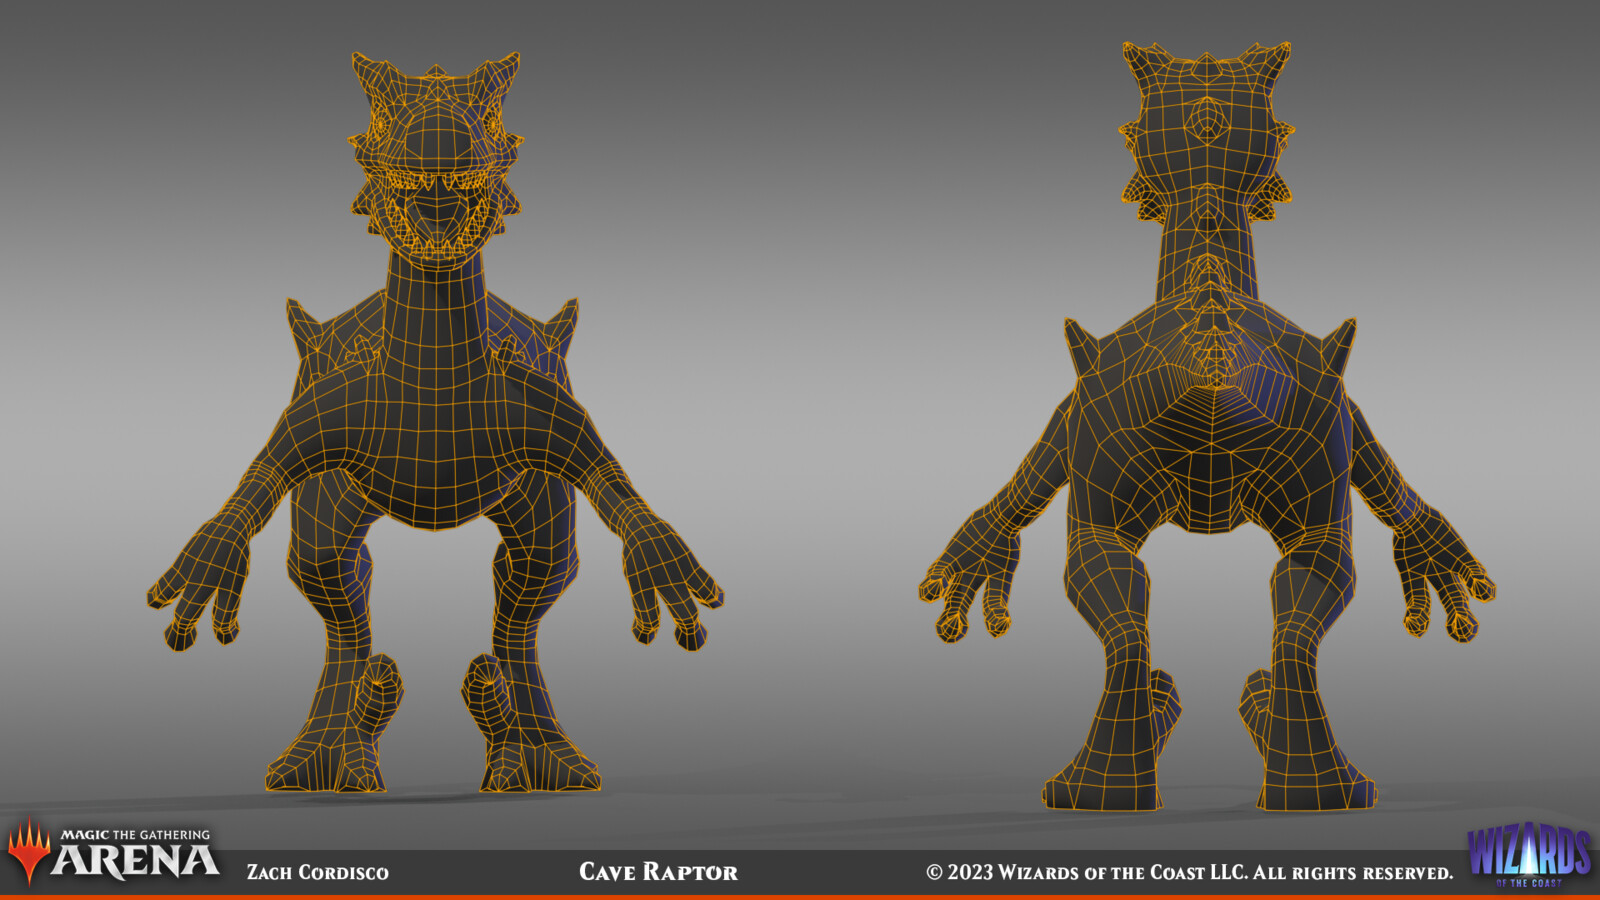
Task: Click the Magic The Gathering Arena logo
Action: pos(113,853)
